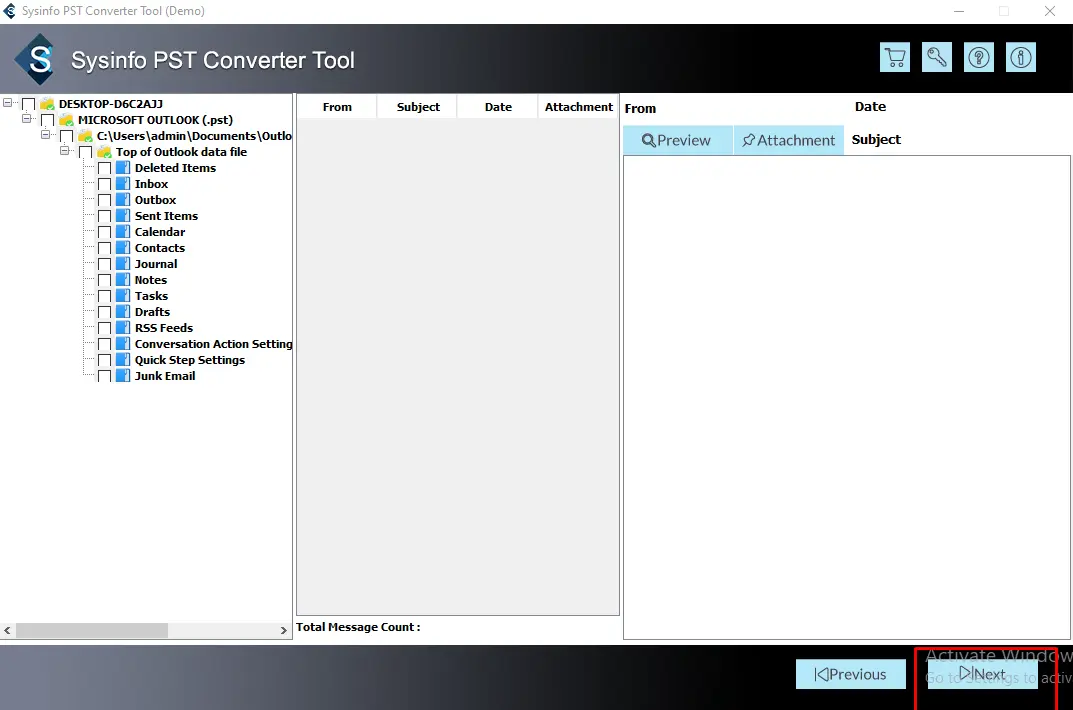Open the shopping cart purchase icon

tap(894, 57)
